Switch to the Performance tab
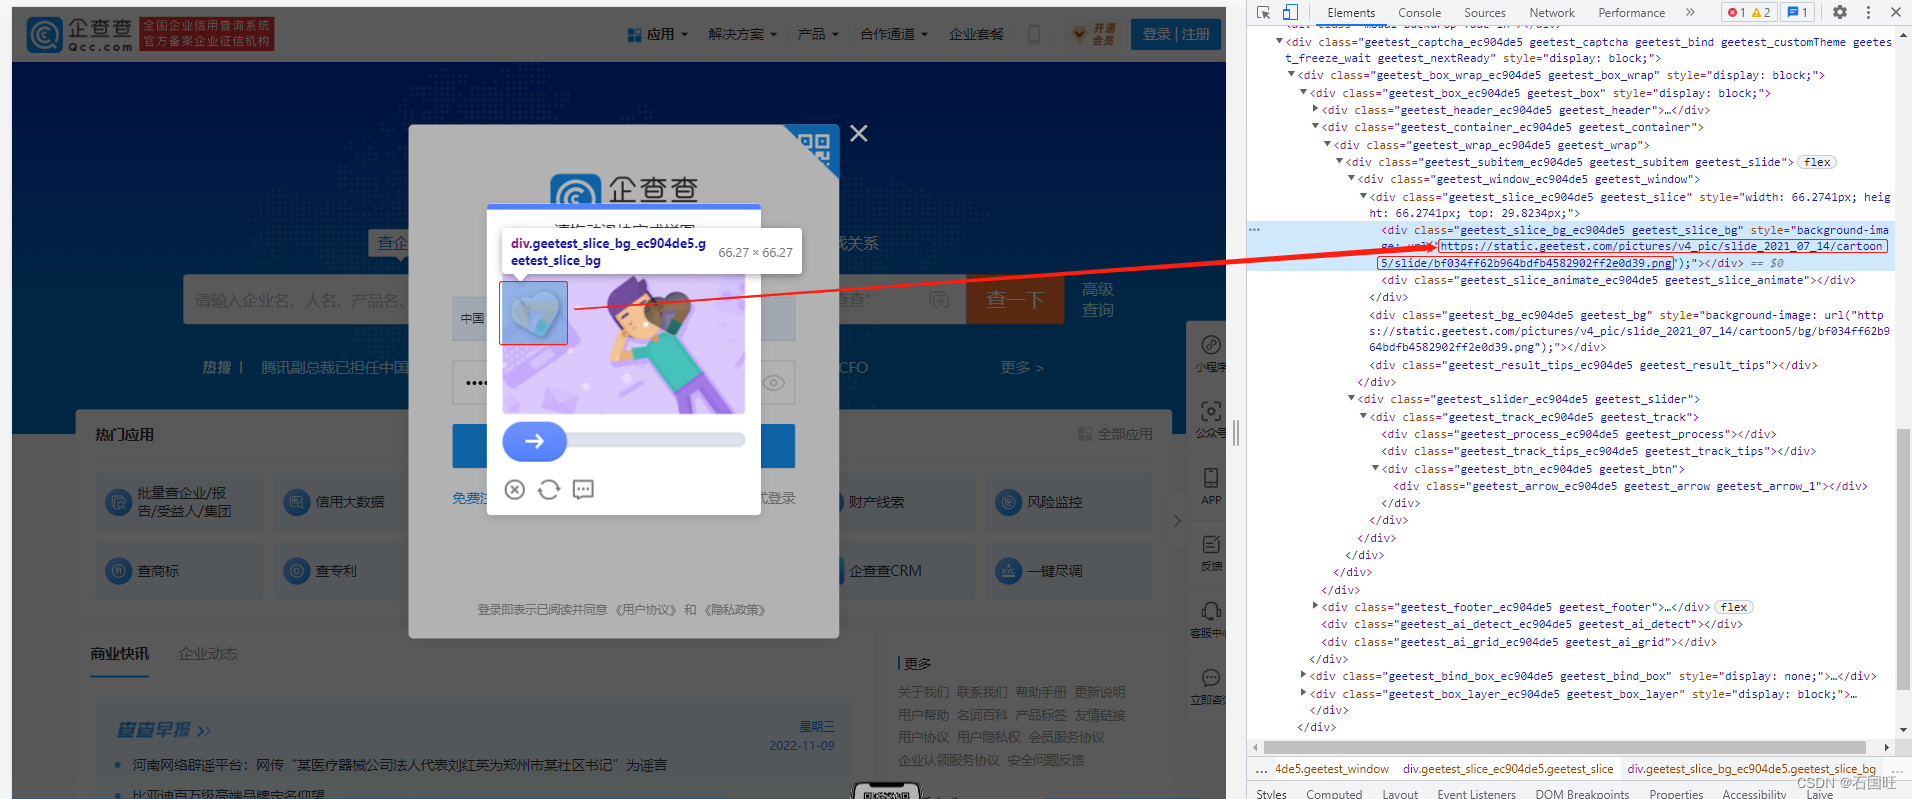The image size is (1912, 799). click(1632, 13)
